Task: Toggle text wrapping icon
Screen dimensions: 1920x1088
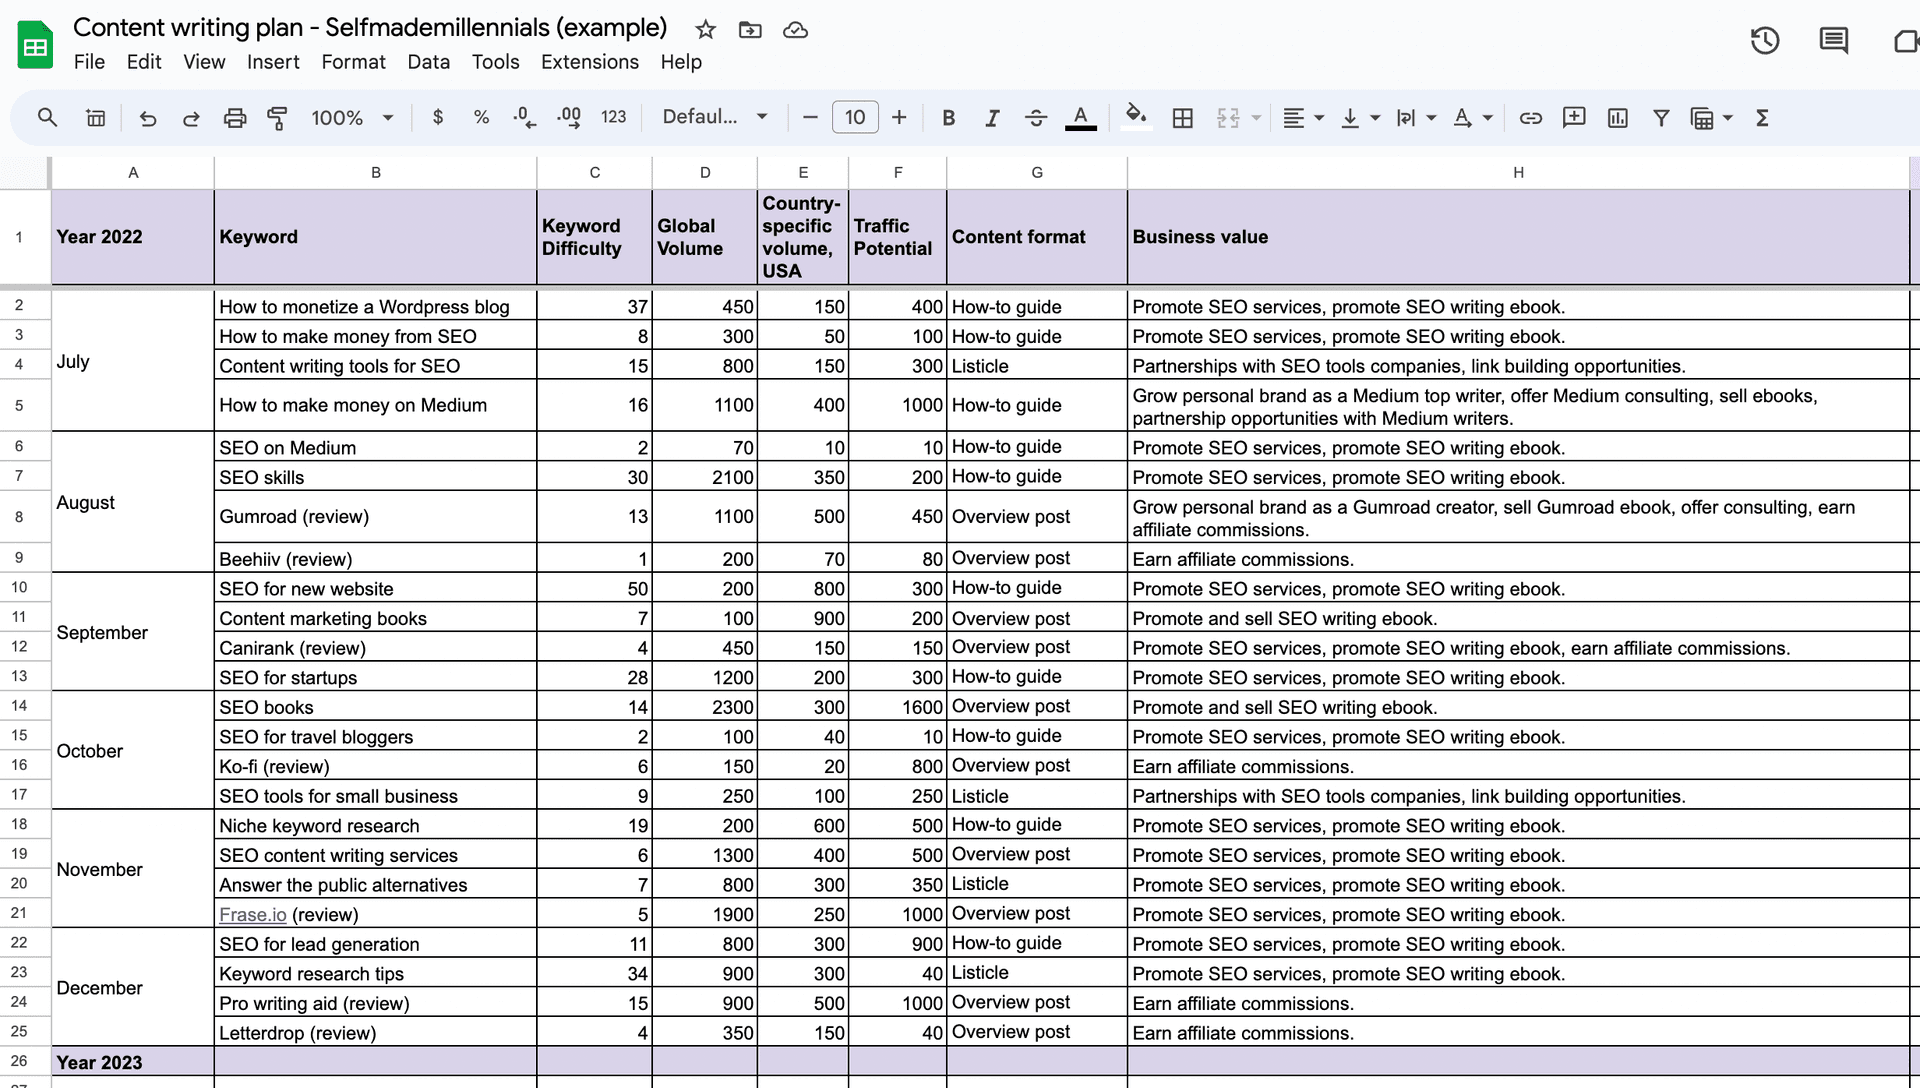Action: 1404,117
